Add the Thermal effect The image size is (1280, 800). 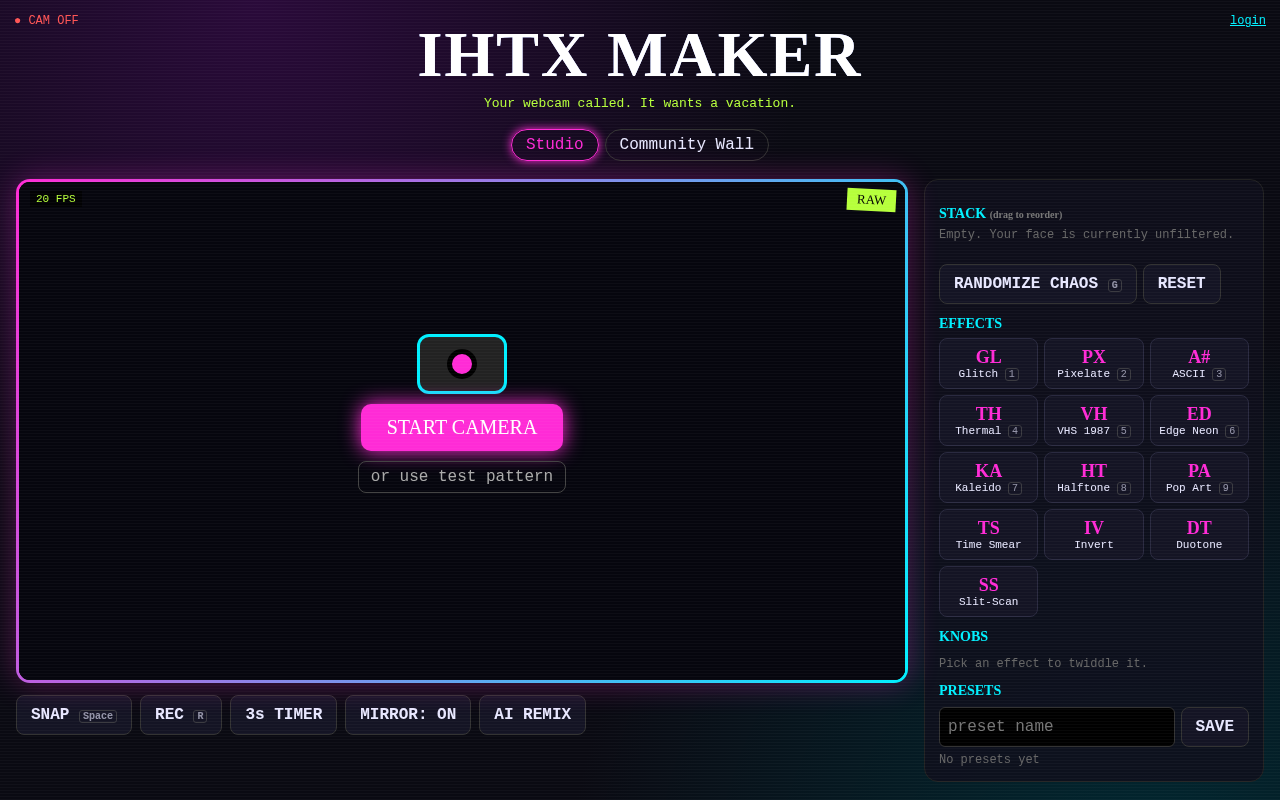coord(988,420)
